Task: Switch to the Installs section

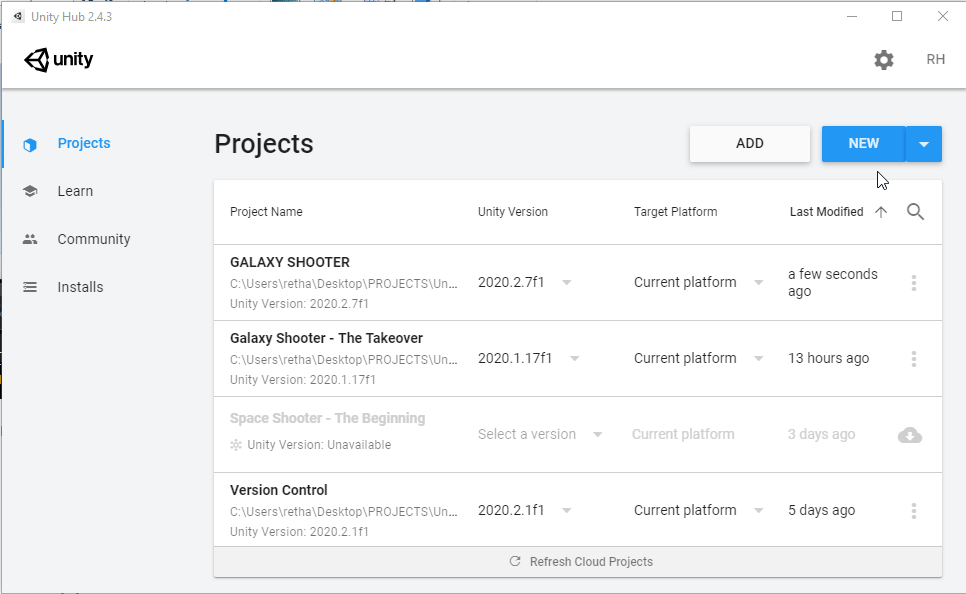Action: (80, 287)
